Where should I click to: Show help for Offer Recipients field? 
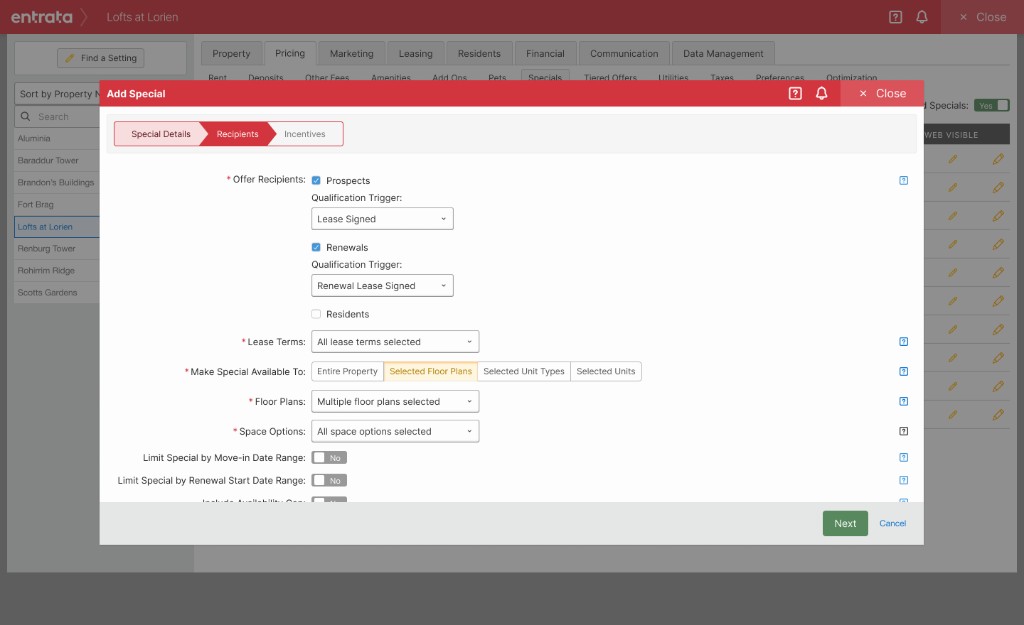point(903,180)
